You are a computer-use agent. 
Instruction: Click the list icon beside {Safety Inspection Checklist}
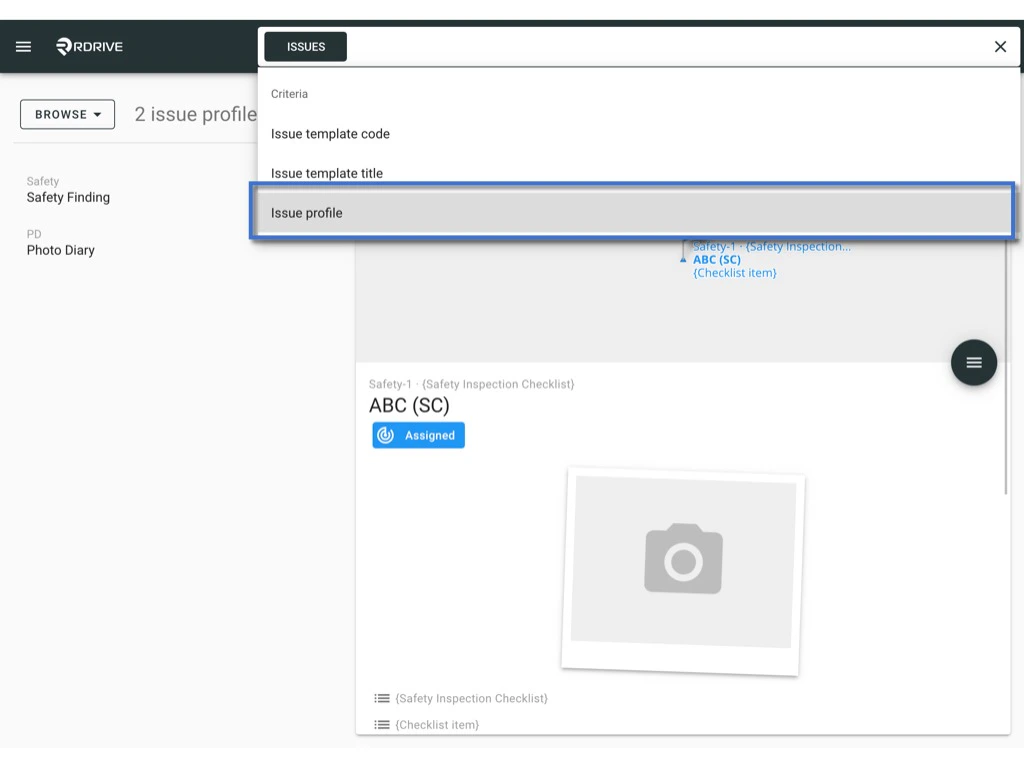click(x=381, y=698)
